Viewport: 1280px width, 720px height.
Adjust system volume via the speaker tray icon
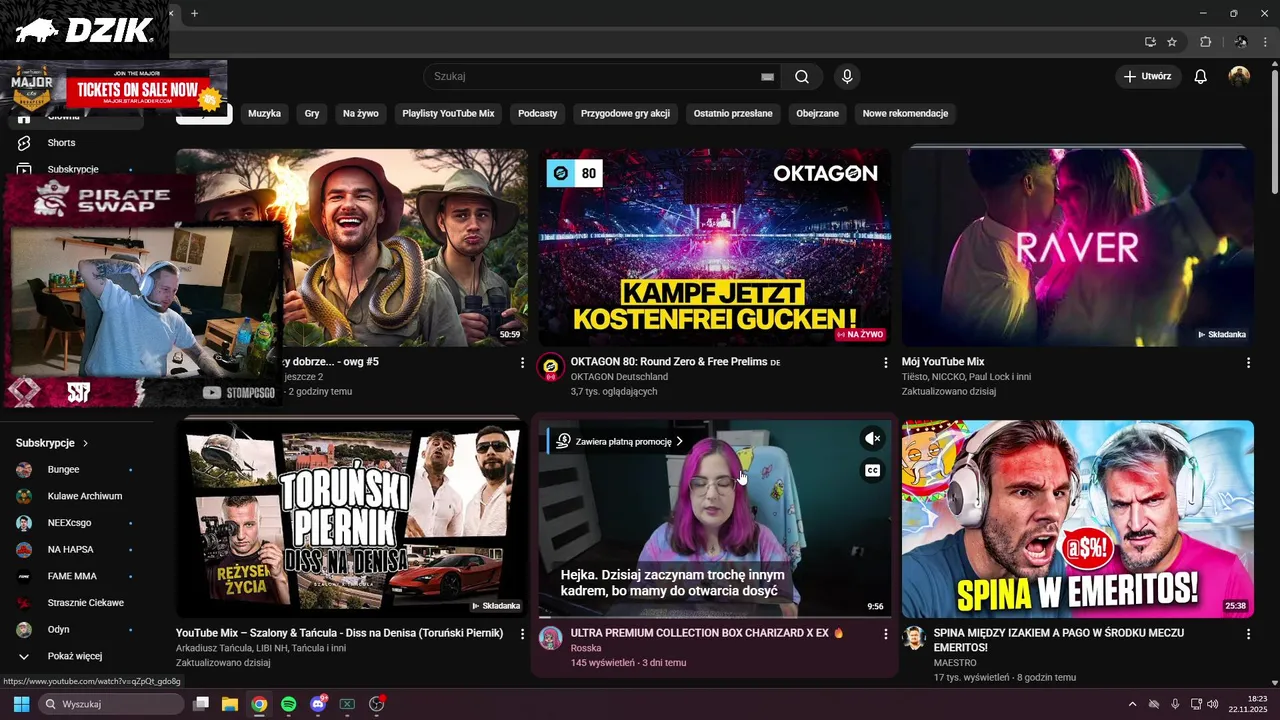(1213, 704)
